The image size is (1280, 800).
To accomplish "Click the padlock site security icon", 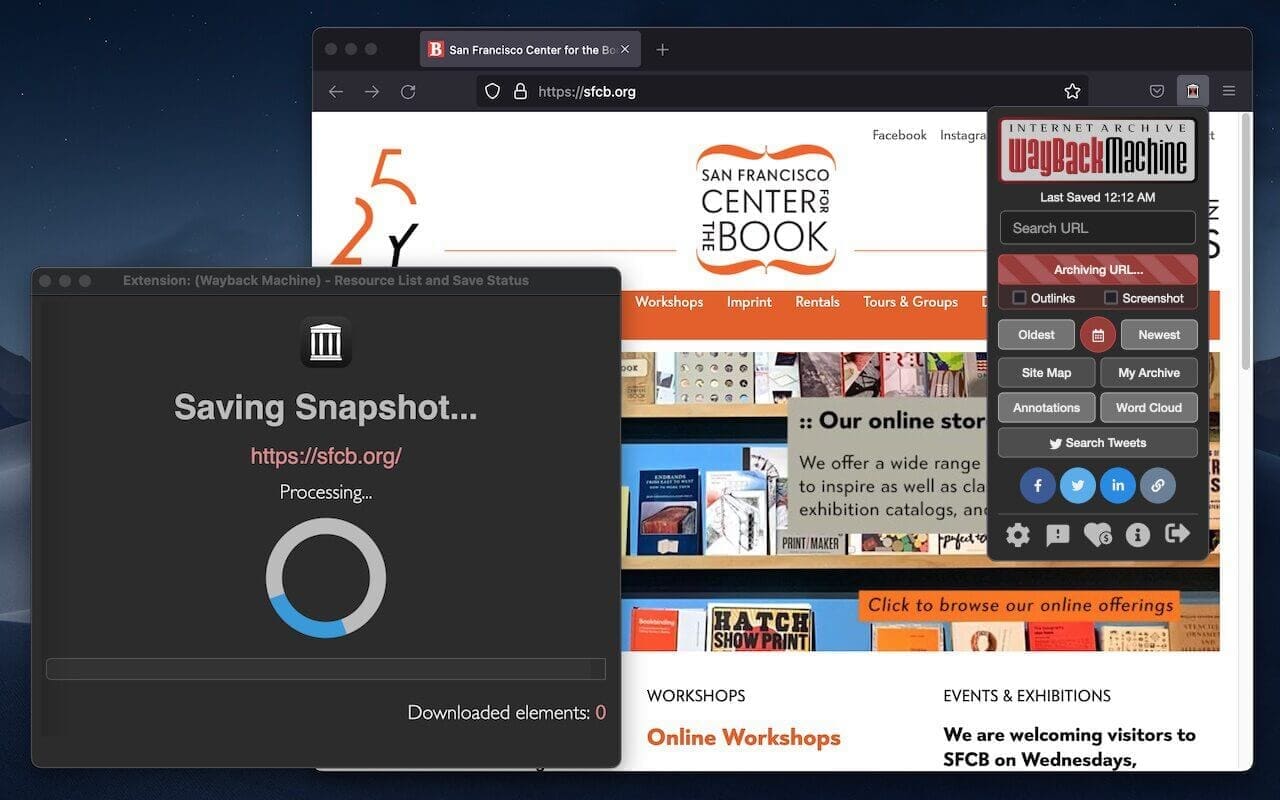I will click(519, 91).
